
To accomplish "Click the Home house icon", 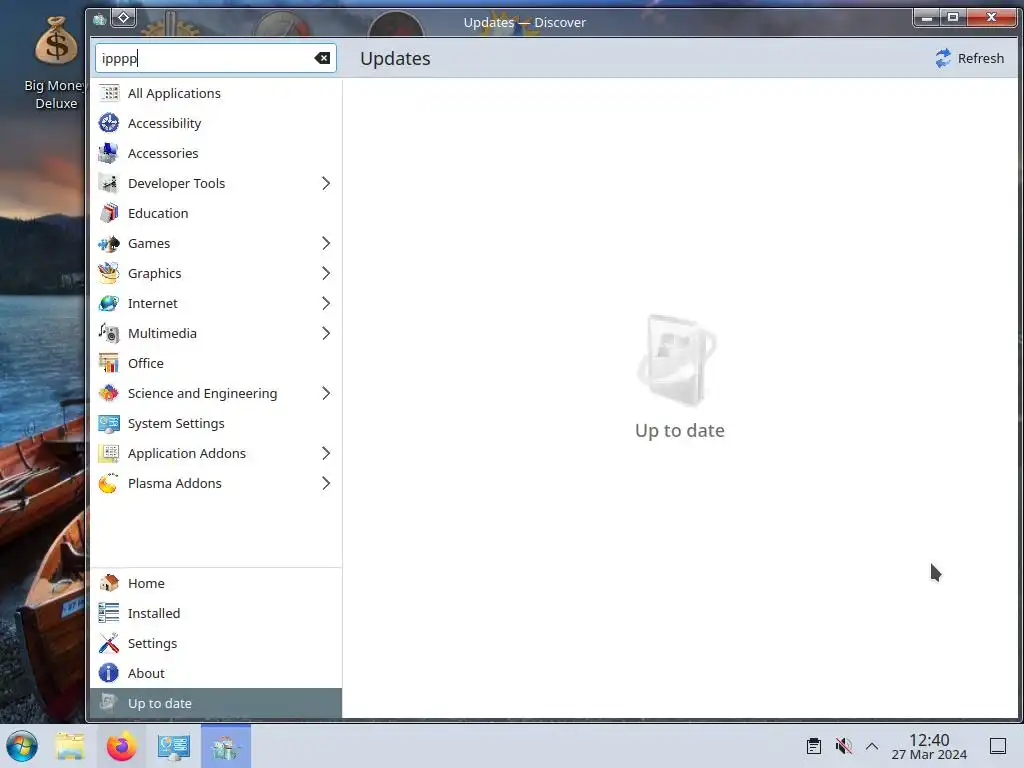I will coord(109,583).
